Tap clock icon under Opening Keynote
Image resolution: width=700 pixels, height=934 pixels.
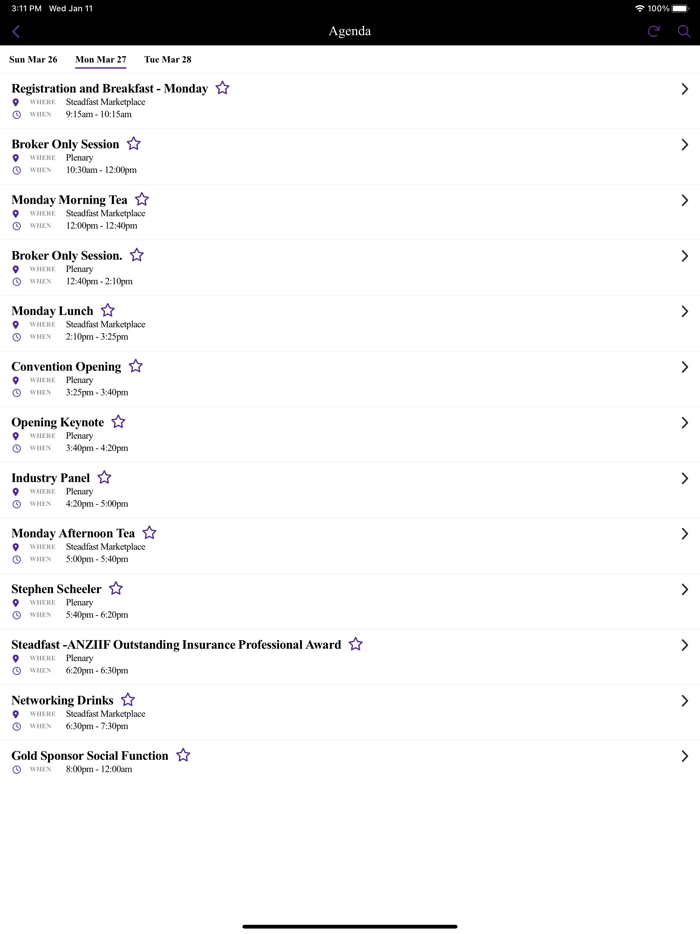16,449
